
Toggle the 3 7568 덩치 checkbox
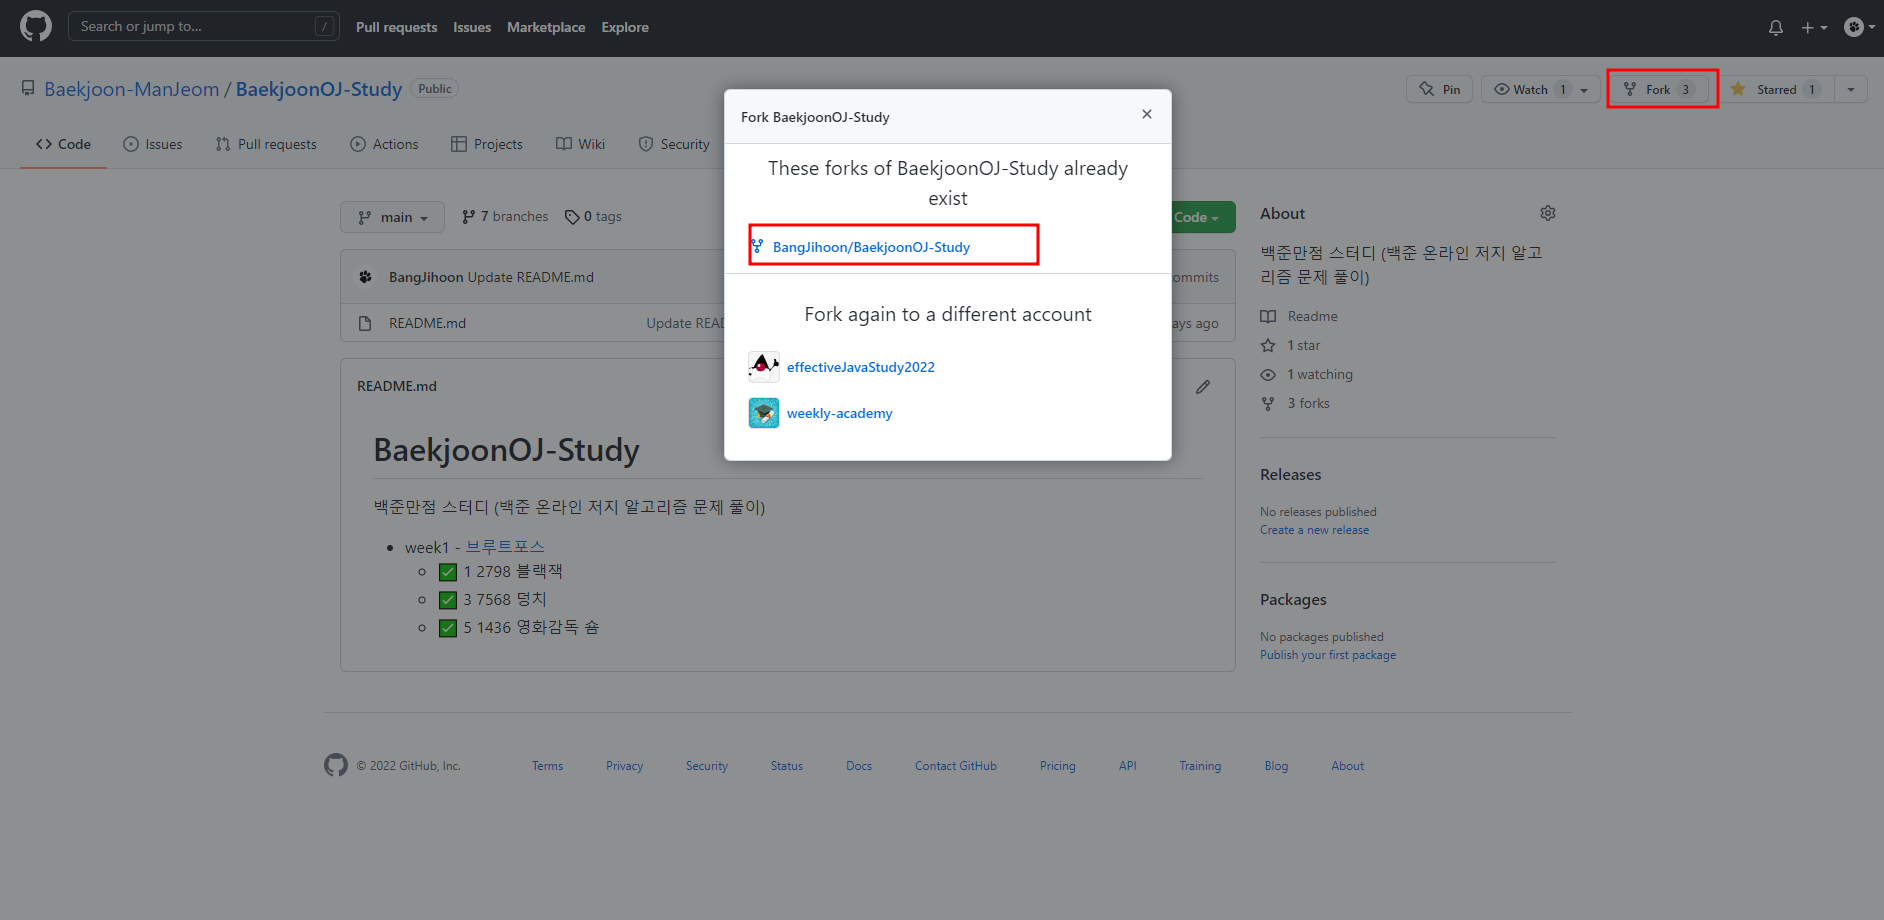click(448, 600)
